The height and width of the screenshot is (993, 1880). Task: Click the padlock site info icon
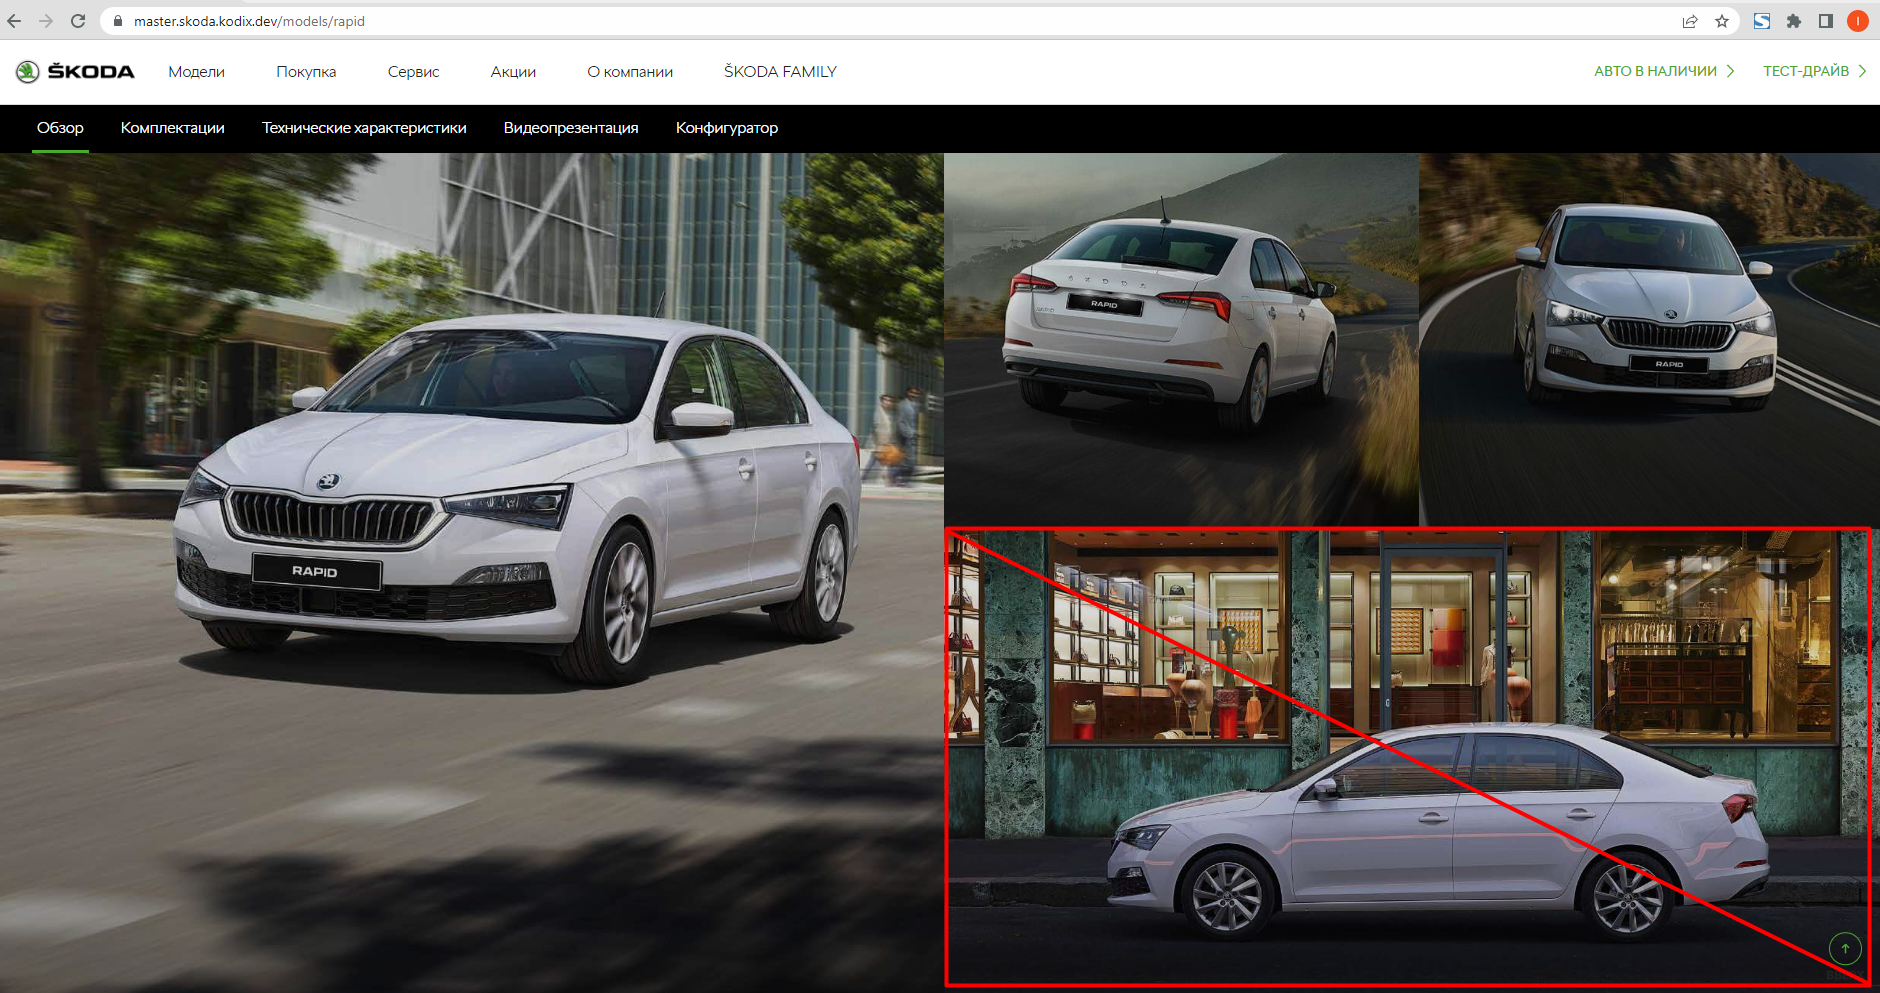click(x=118, y=21)
